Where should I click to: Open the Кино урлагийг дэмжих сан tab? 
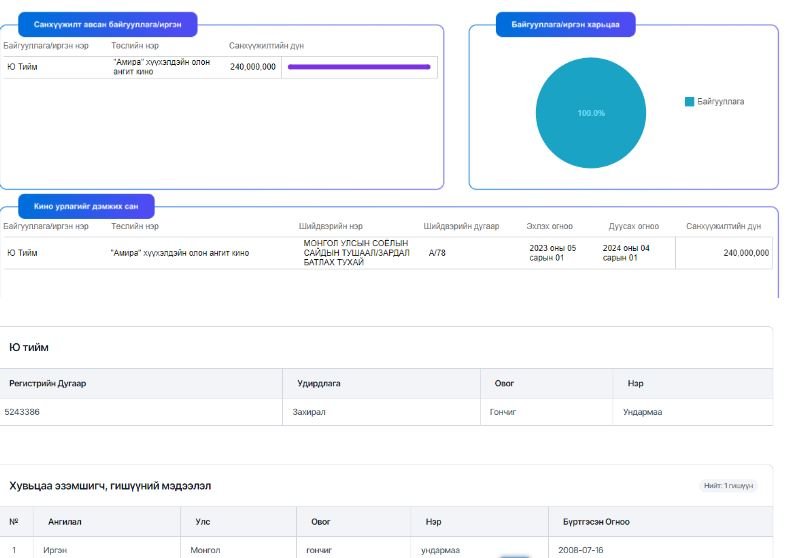86,206
